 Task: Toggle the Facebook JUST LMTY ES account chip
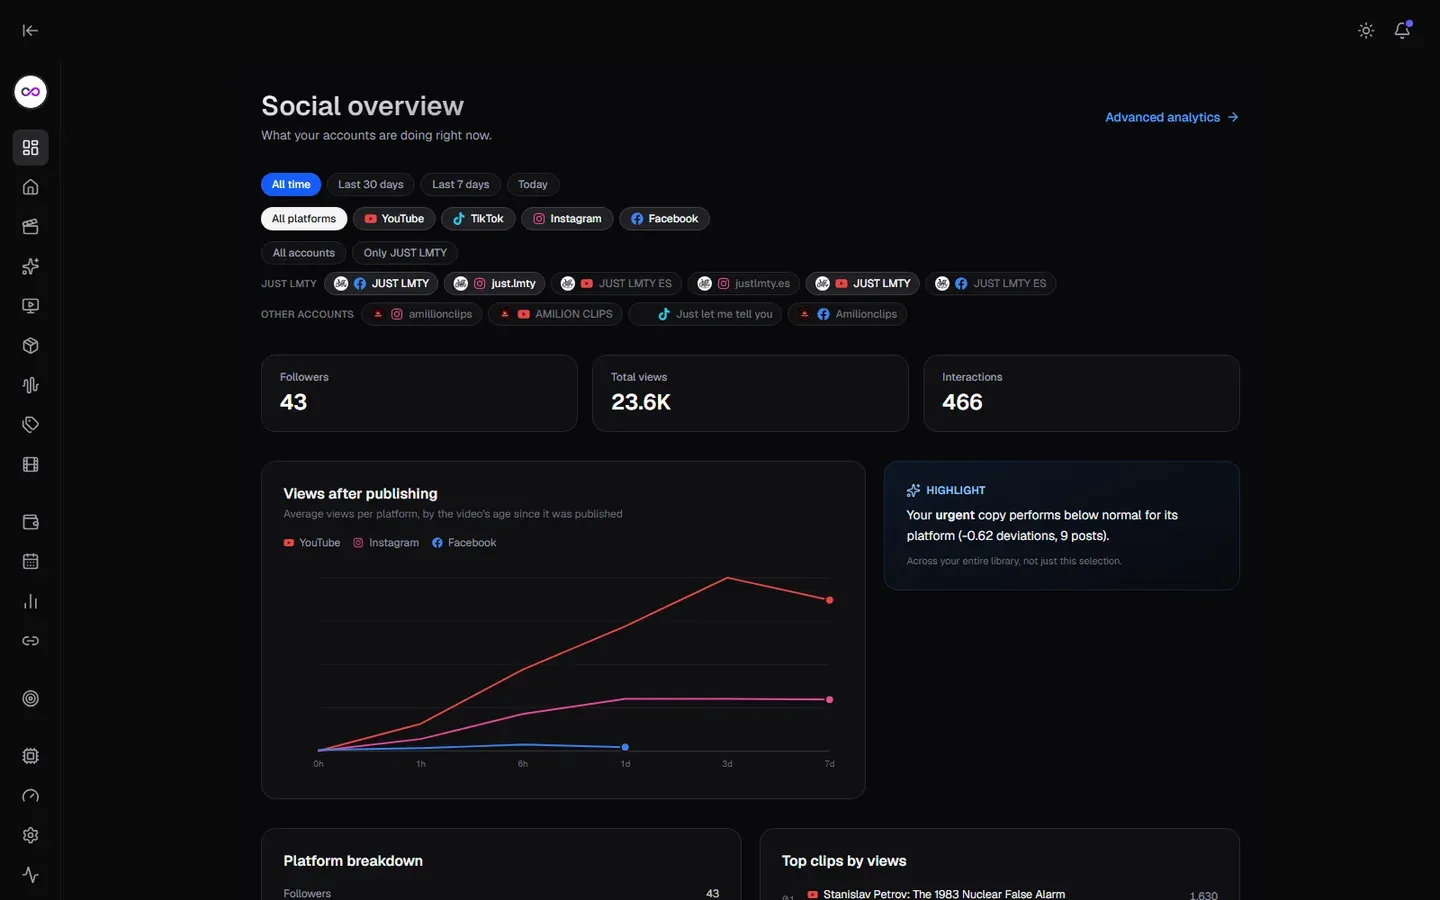coord(990,284)
